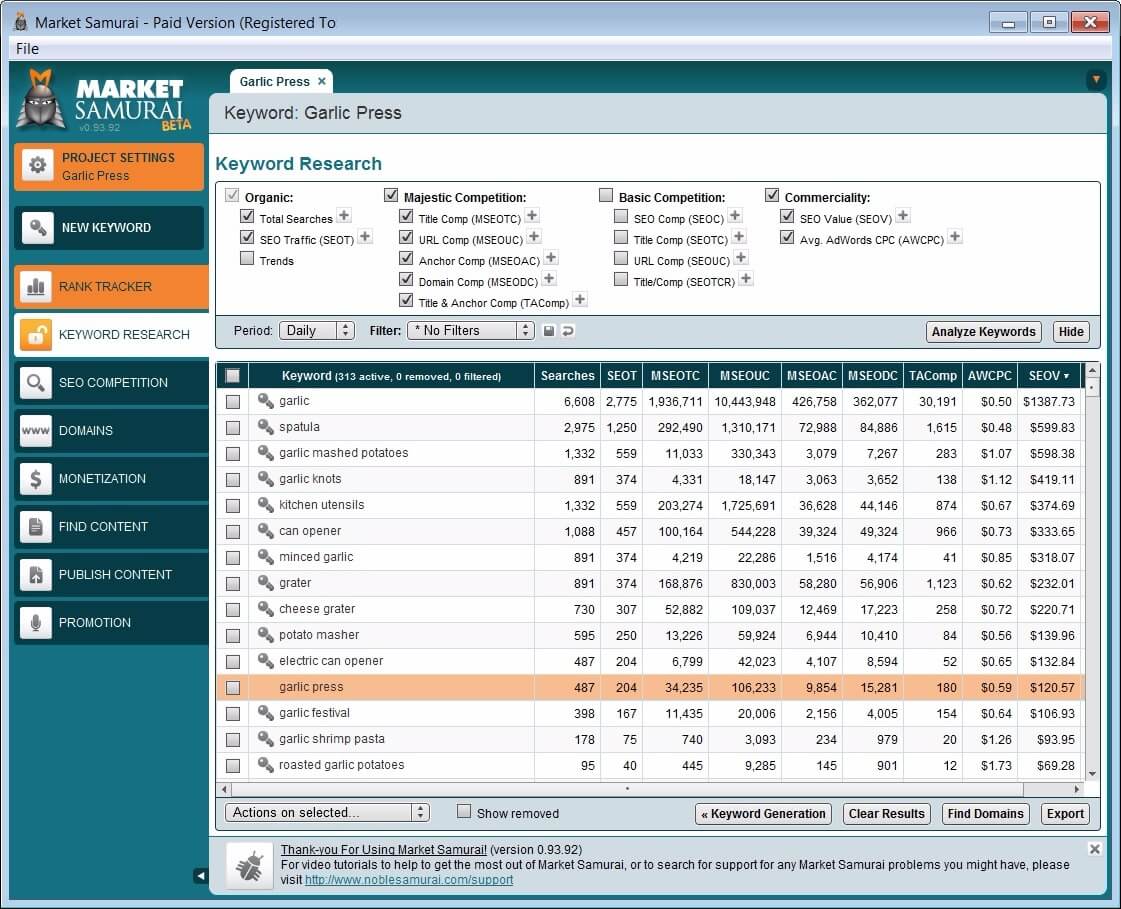Image resolution: width=1121 pixels, height=909 pixels.
Task: Collapse sidebar with the left arrow icon
Action: (x=201, y=875)
